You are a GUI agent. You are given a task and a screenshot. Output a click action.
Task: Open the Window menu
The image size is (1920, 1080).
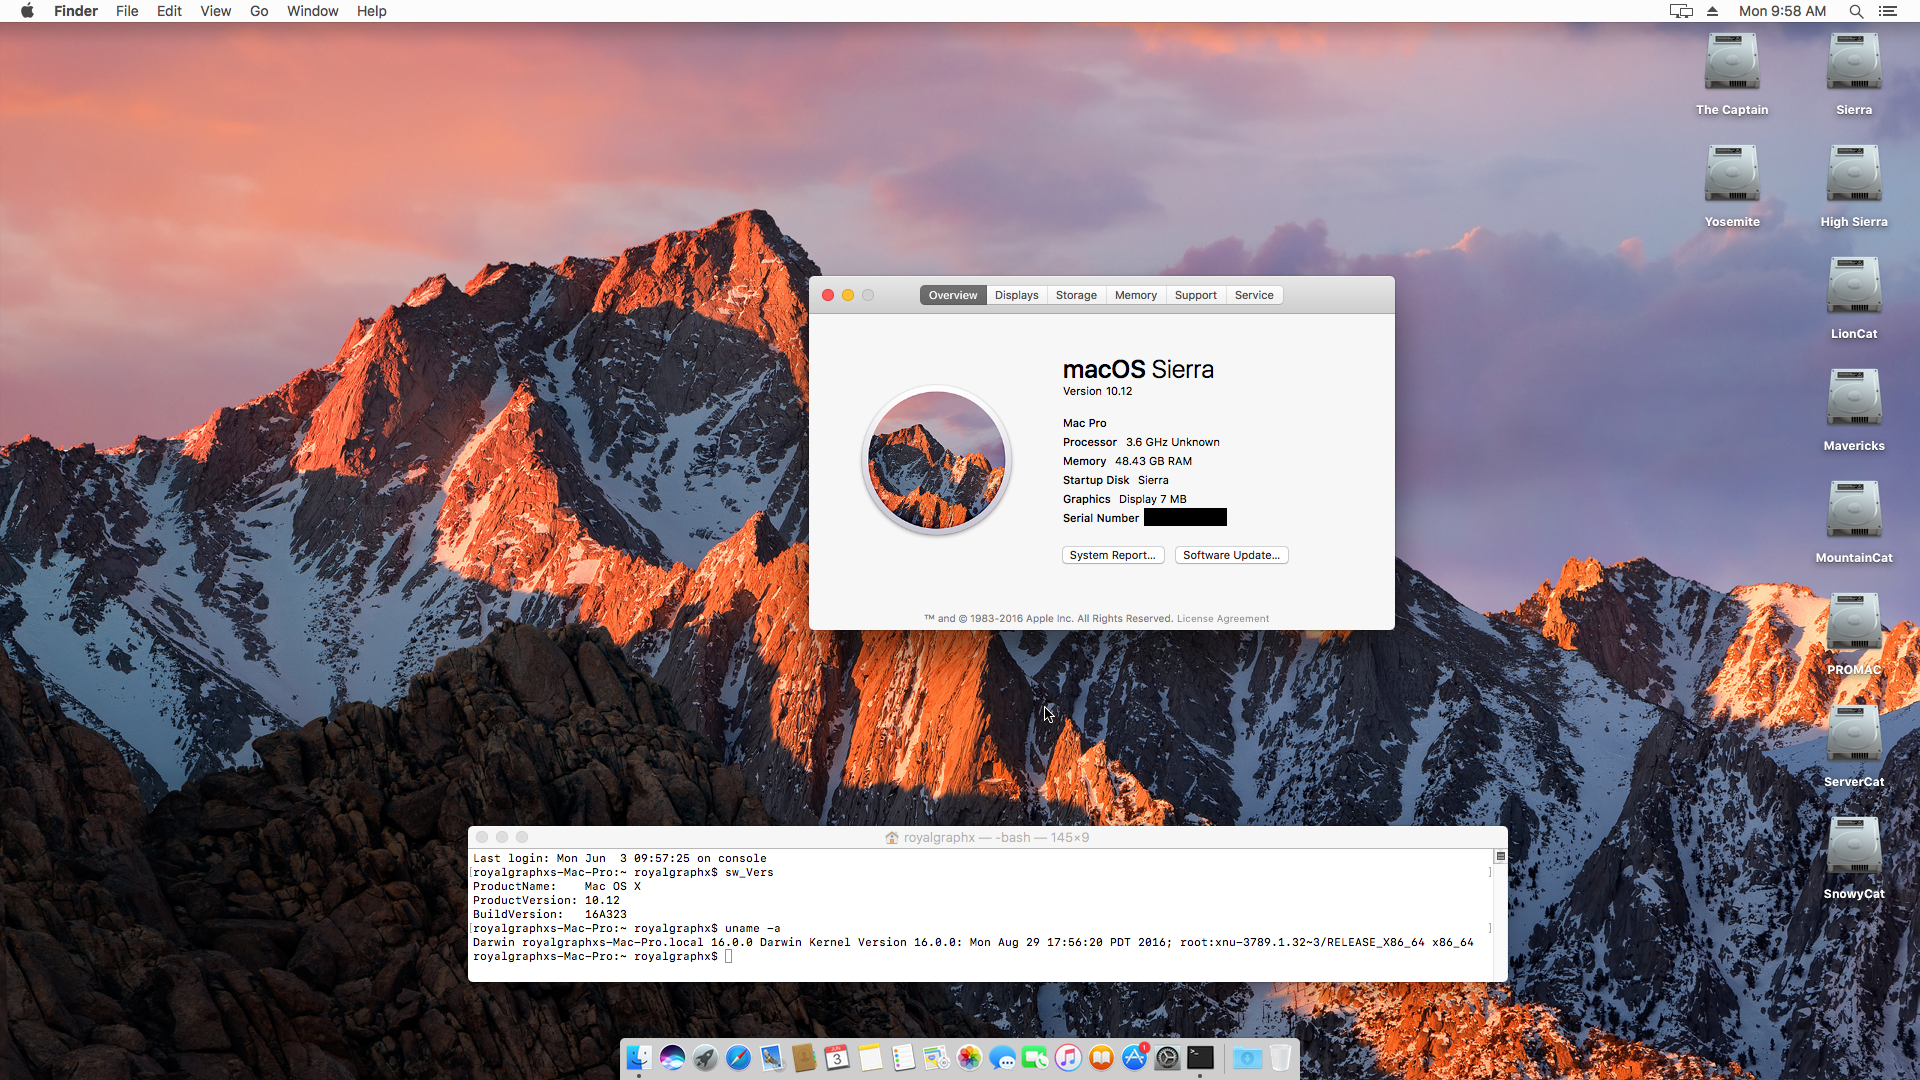(312, 11)
